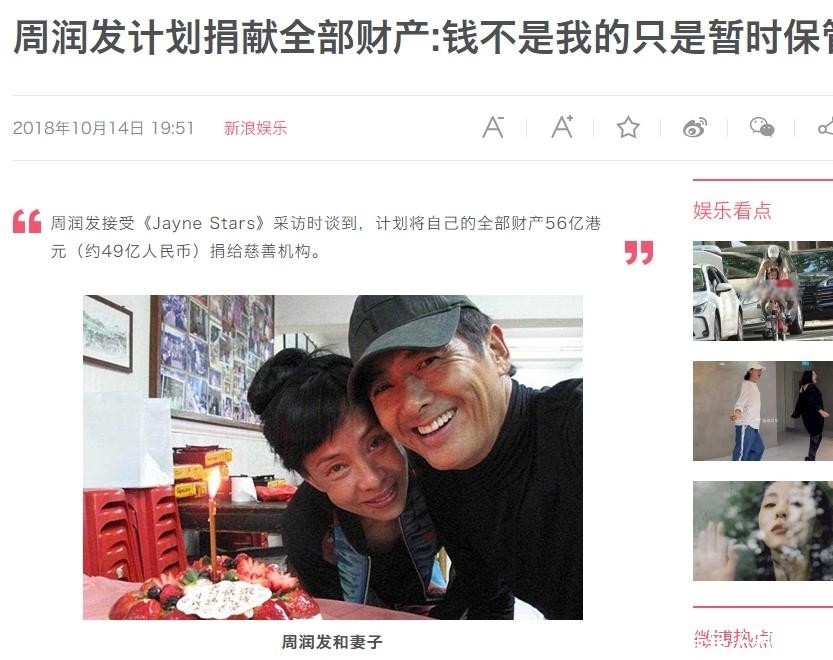Image resolution: width=833 pixels, height=660 pixels.
Task: Share article via the WeChat icon
Action: click(x=762, y=127)
